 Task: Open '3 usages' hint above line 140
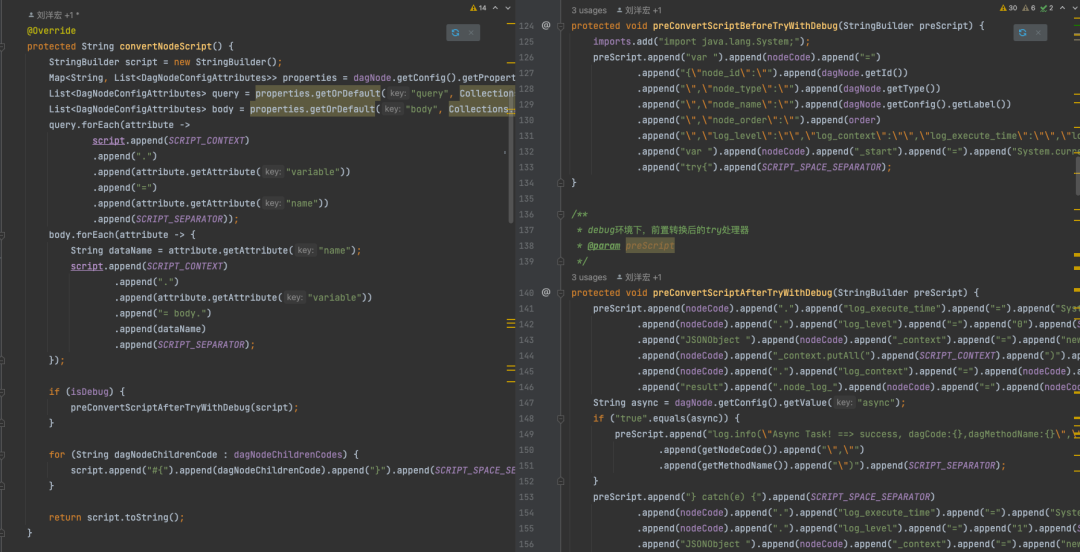[x=589, y=277]
